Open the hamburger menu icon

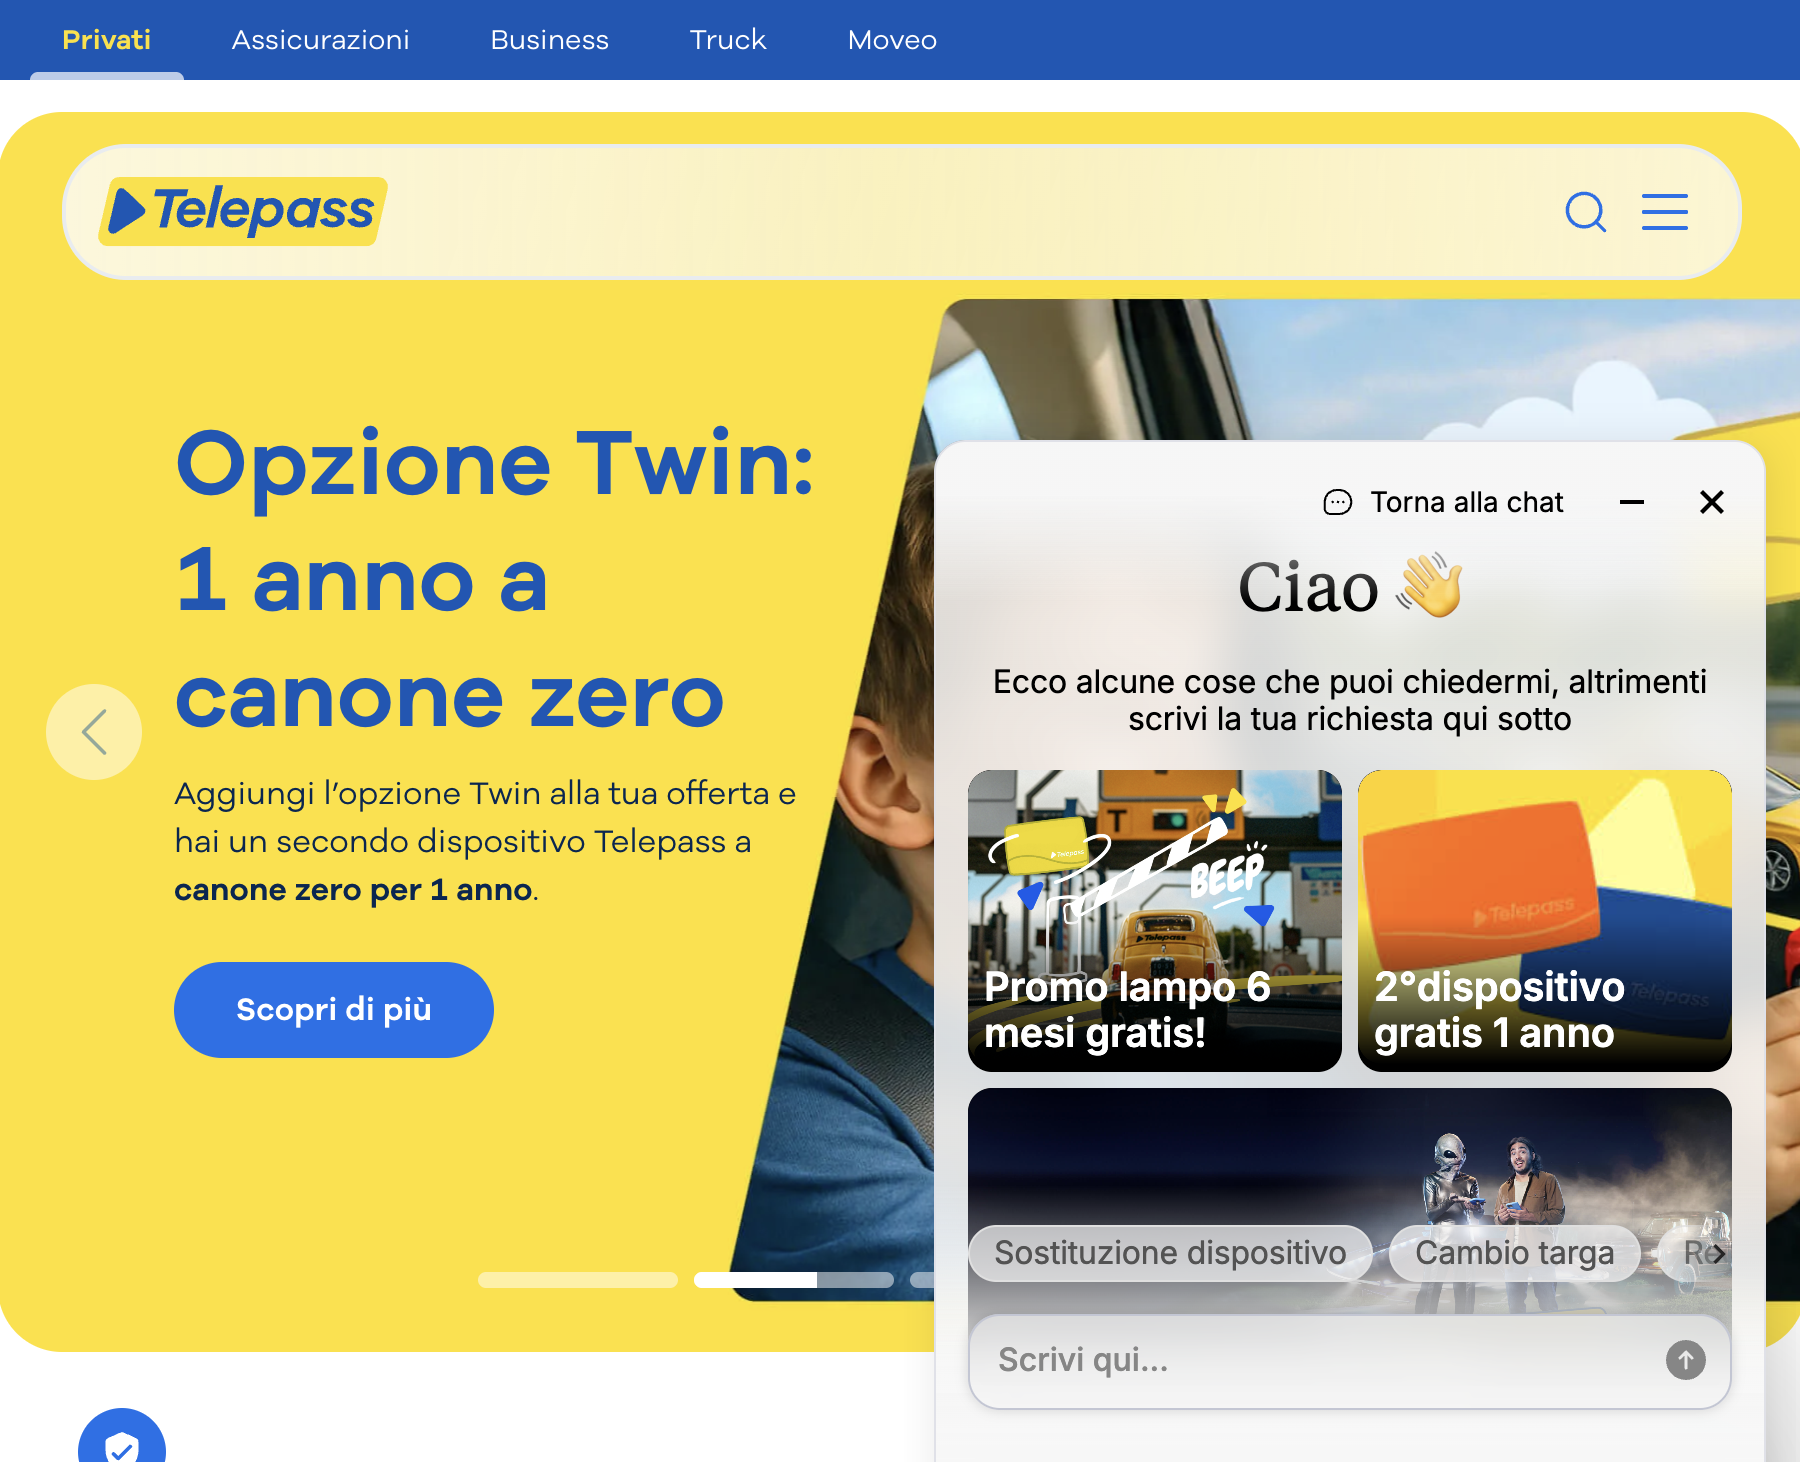pos(1665,212)
